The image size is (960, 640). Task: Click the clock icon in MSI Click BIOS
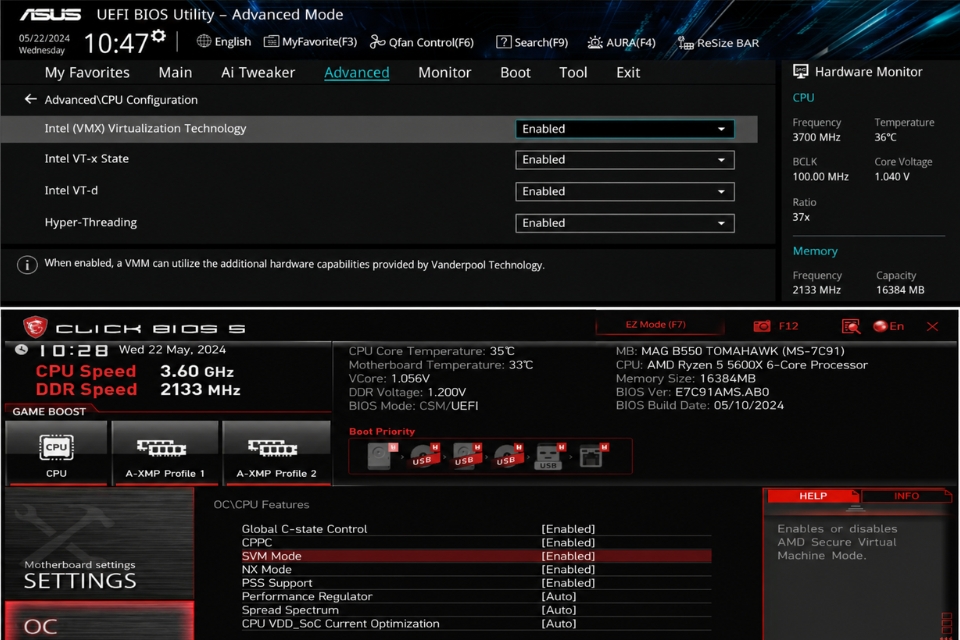pyautogui.click(x=21, y=350)
